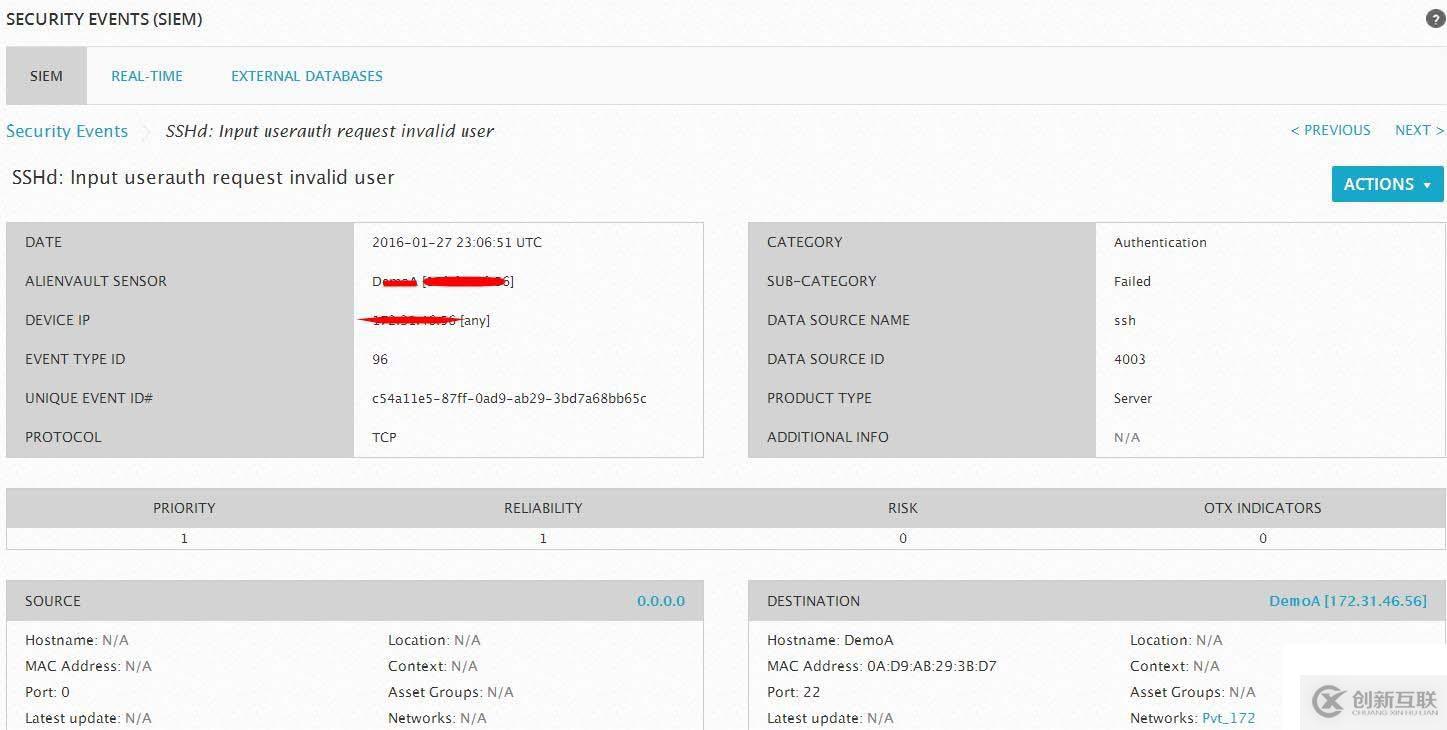This screenshot has height=730, width=1447.
Task: Open the EXTERNAL DATABASES tab
Action: (307, 76)
